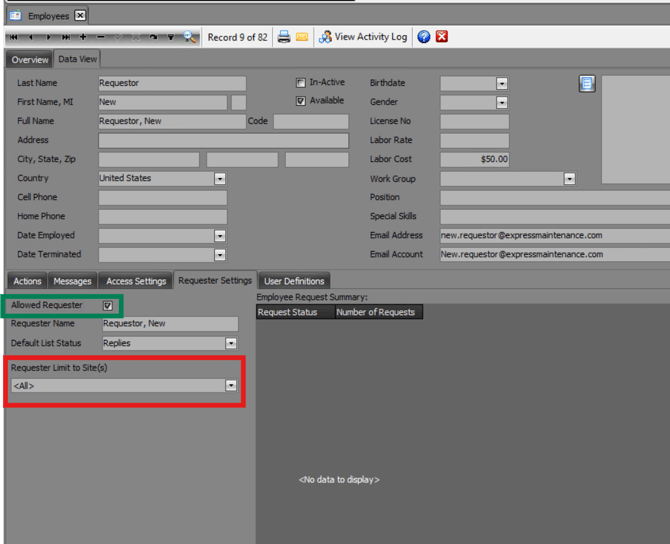Click the email envelope icon
Screen dimensions: 670x544
pyautogui.click(x=301, y=37)
